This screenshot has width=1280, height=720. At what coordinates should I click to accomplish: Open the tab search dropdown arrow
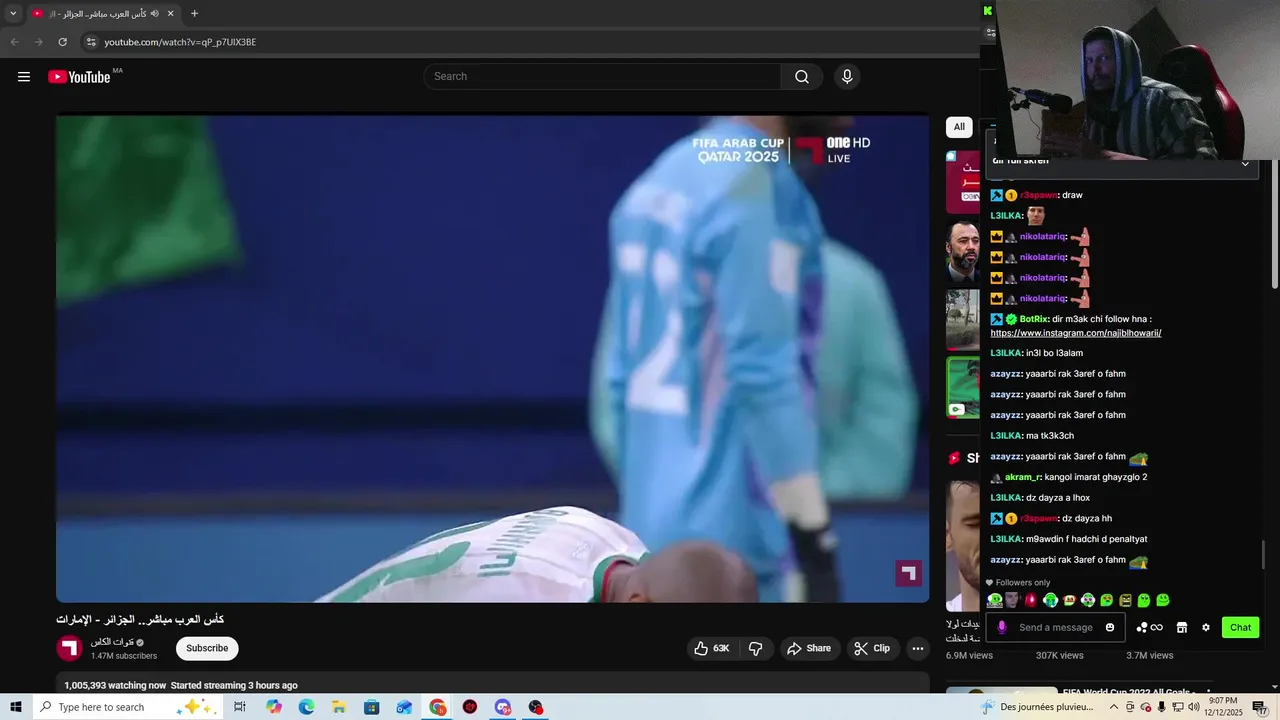click(13, 14)
